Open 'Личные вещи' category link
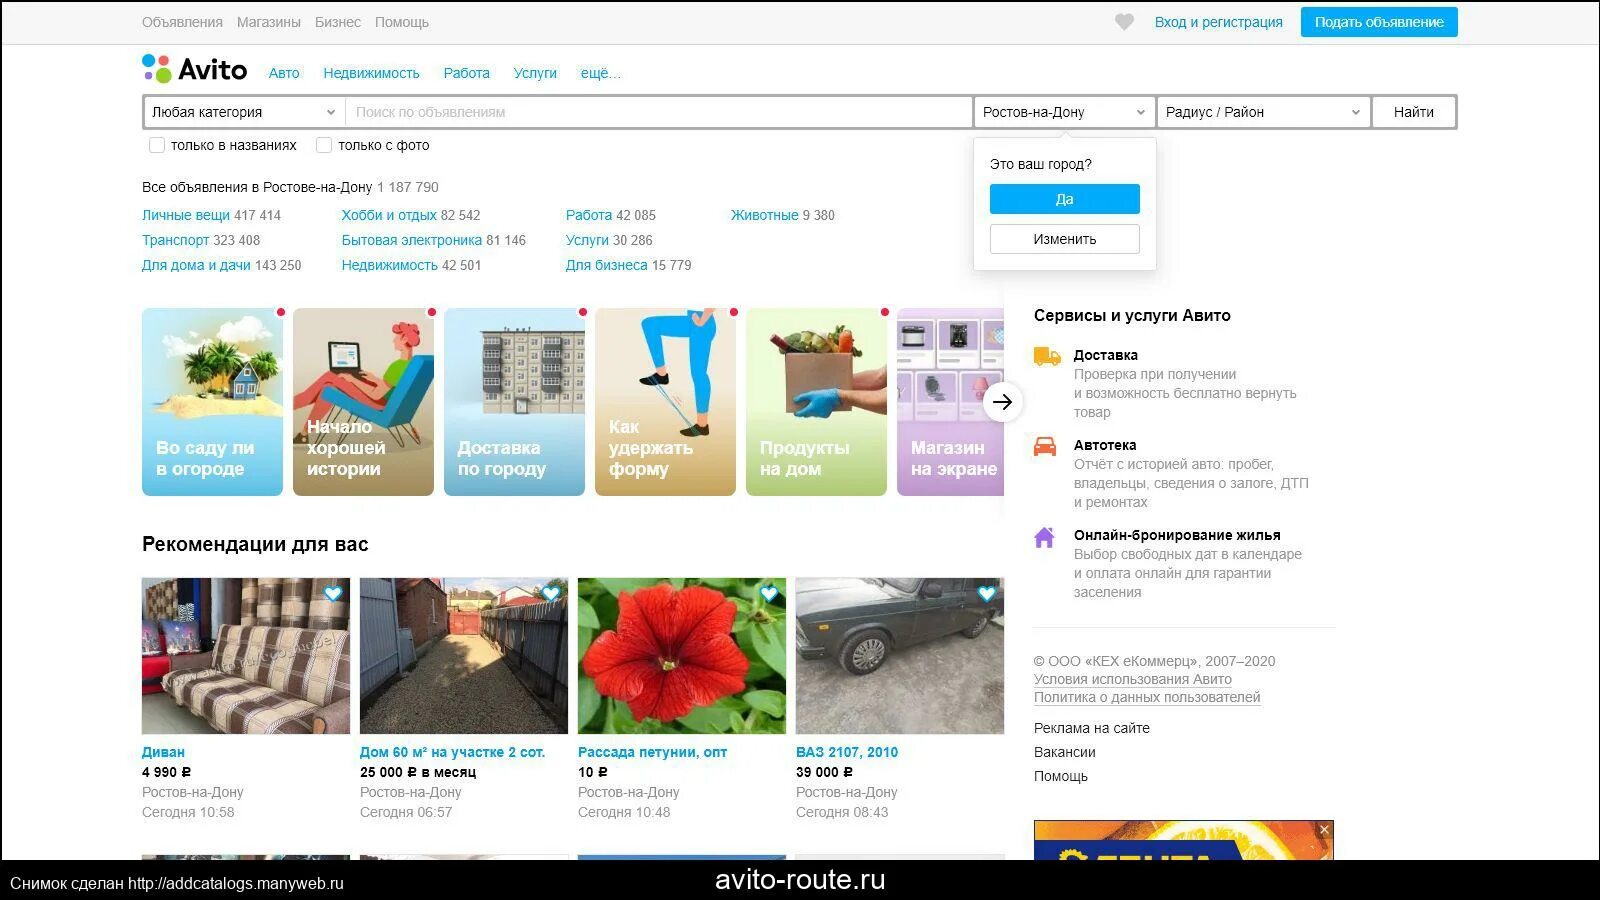Image resolution: width=1600 pixels, height=900 pixels. [186, 215]
